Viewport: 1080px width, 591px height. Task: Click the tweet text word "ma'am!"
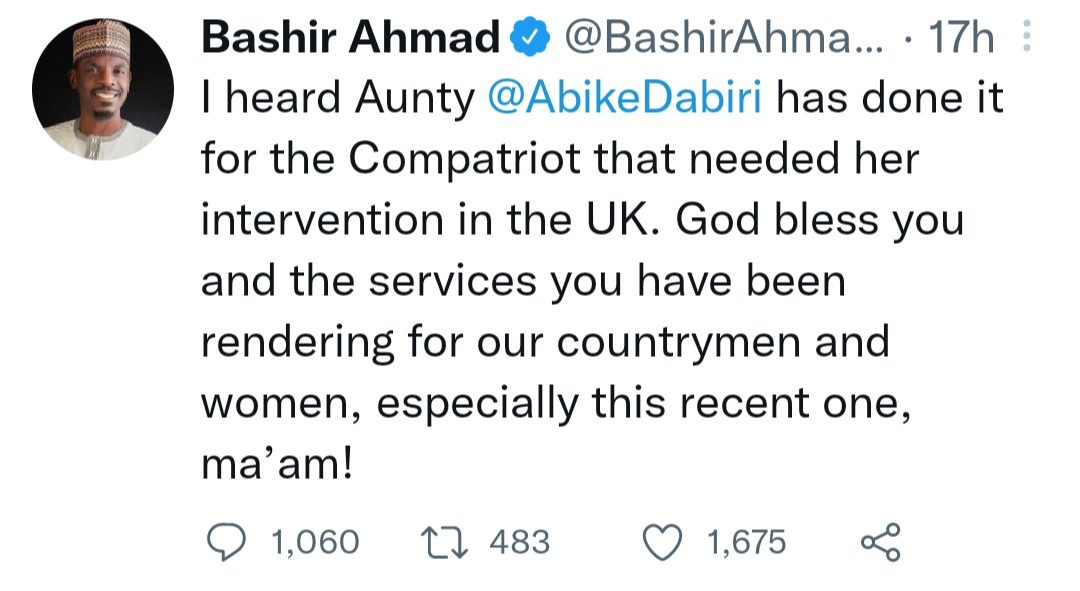click(x=278, y=465)
